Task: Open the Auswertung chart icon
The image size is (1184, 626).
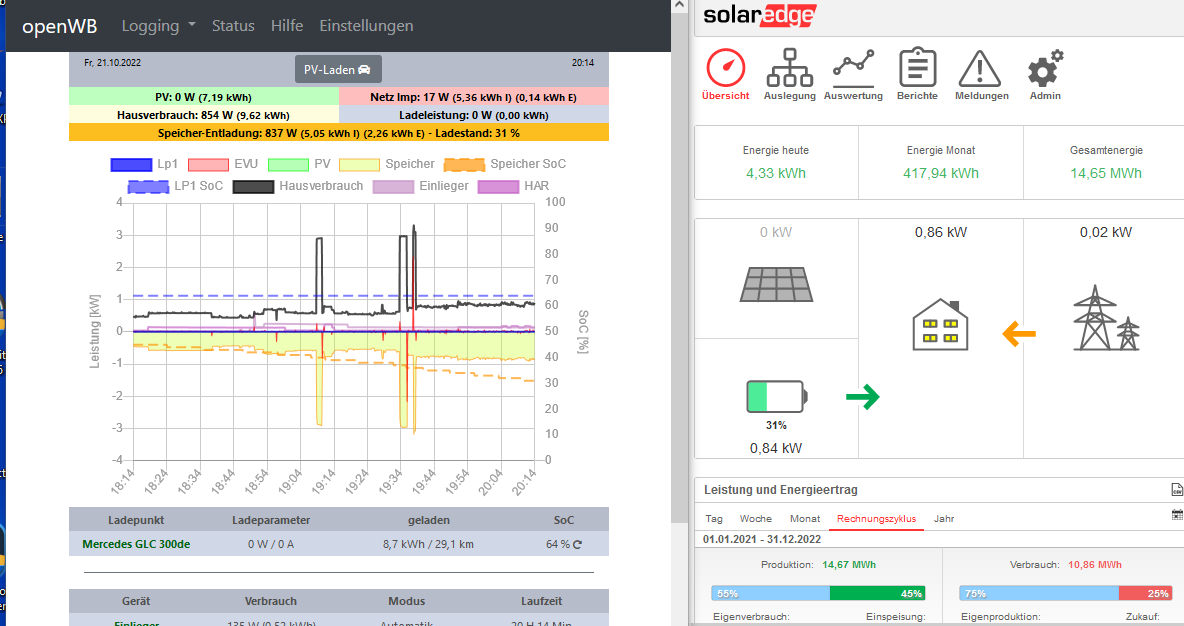Action: pos(854,70)
